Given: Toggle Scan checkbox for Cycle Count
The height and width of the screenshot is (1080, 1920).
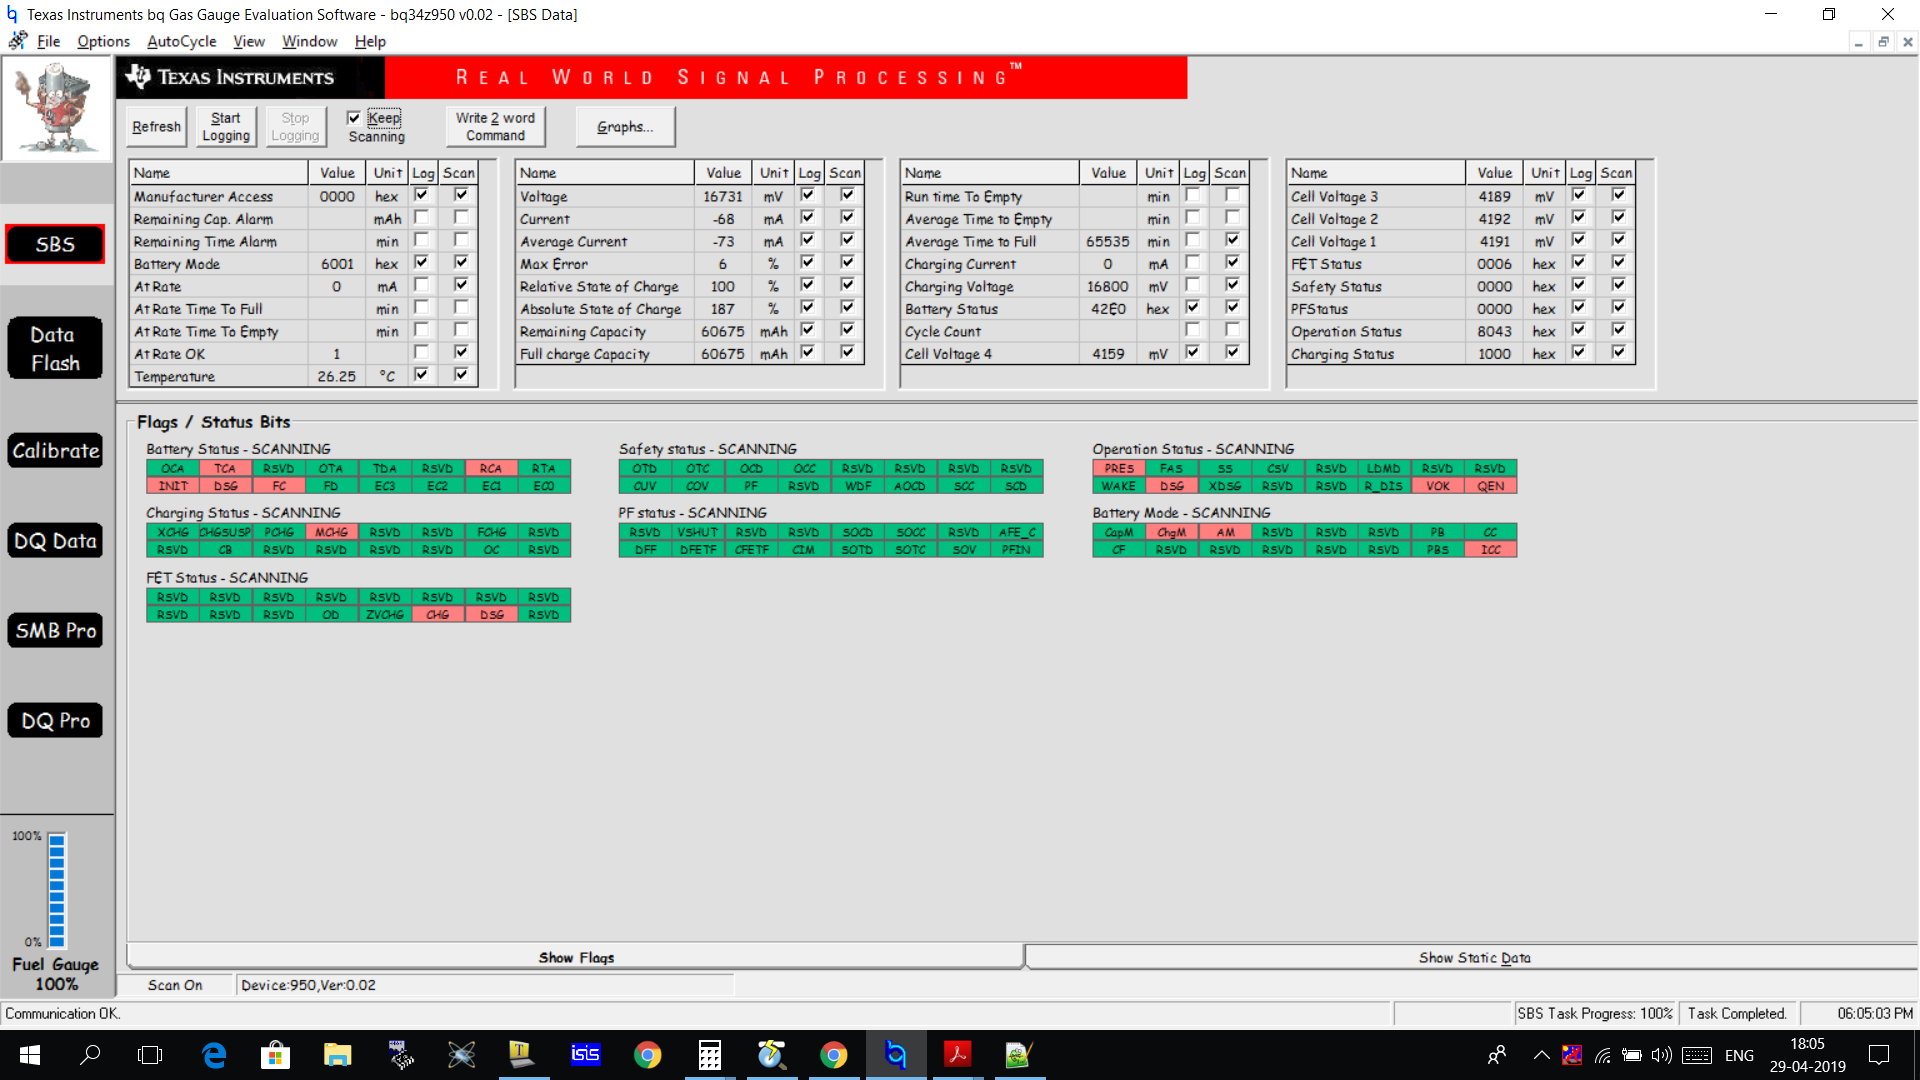Looking at the screenshot, I should 1232,330.
